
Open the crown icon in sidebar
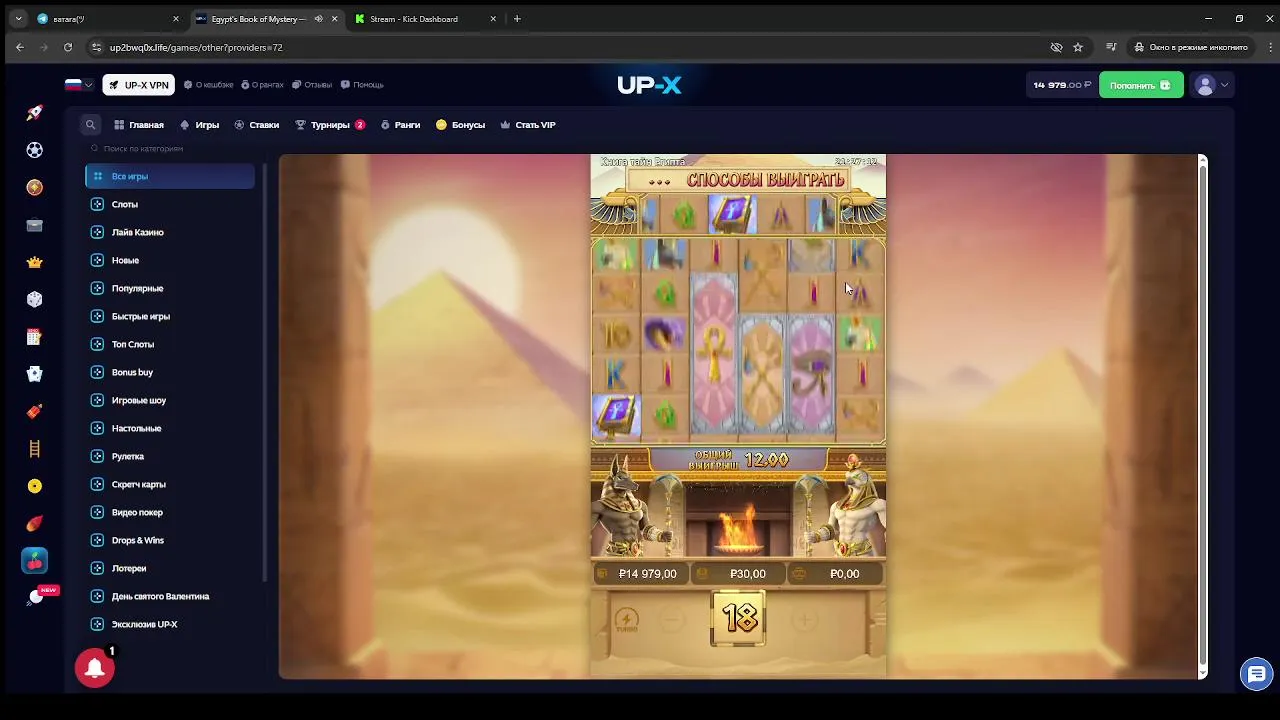click(x=35, y=262)
